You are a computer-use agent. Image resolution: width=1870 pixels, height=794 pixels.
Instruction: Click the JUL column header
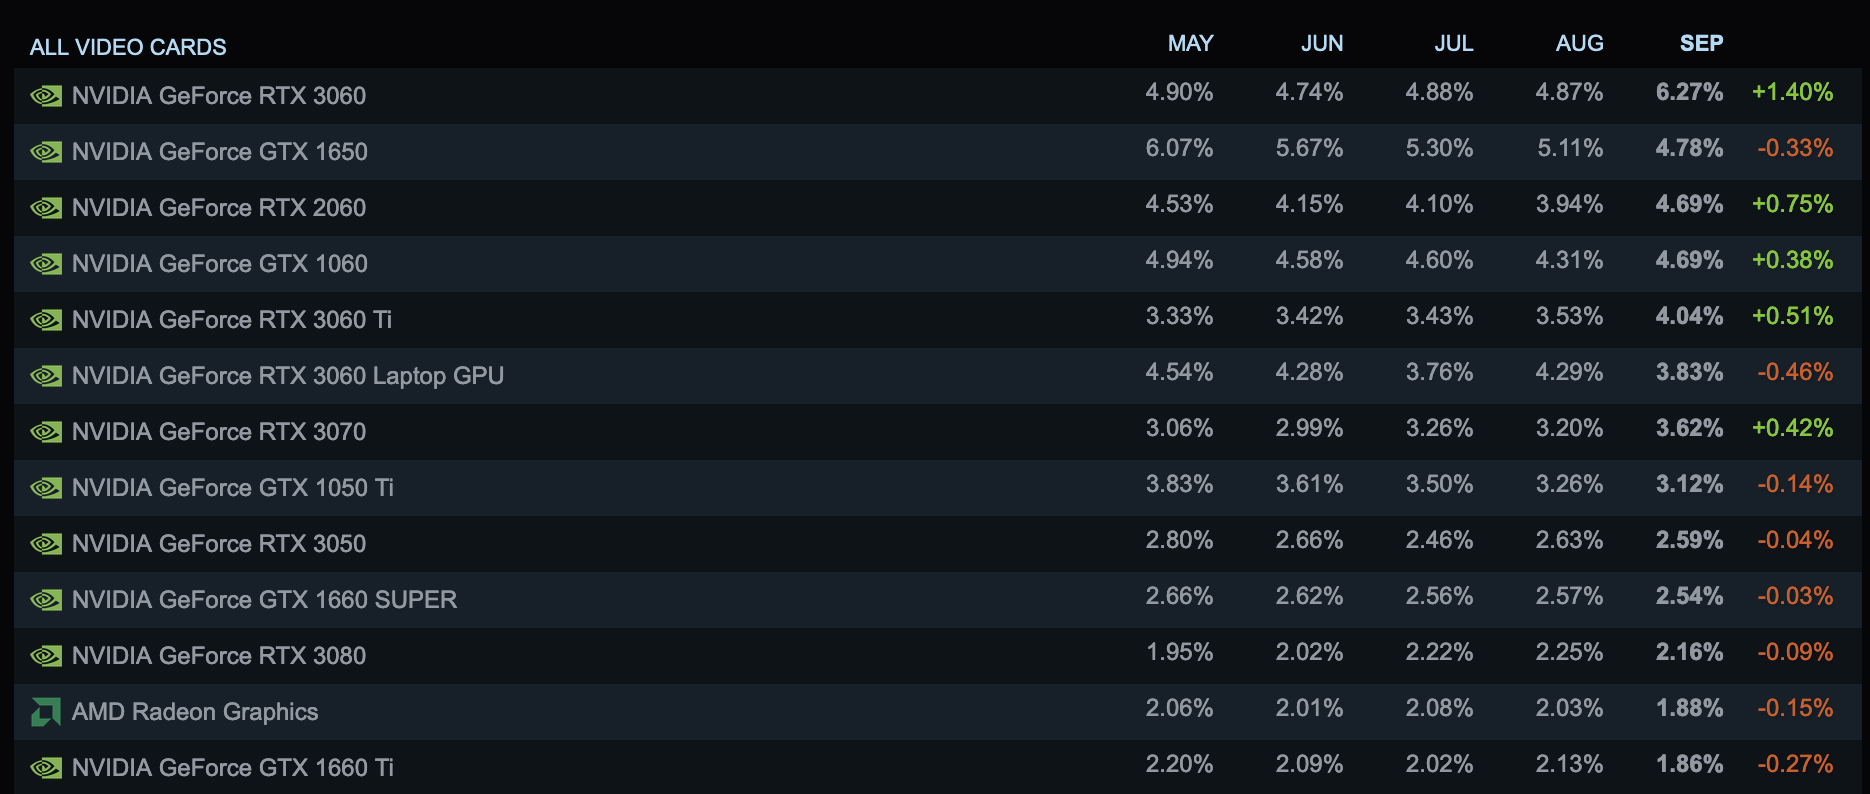tap(1453, 43)
